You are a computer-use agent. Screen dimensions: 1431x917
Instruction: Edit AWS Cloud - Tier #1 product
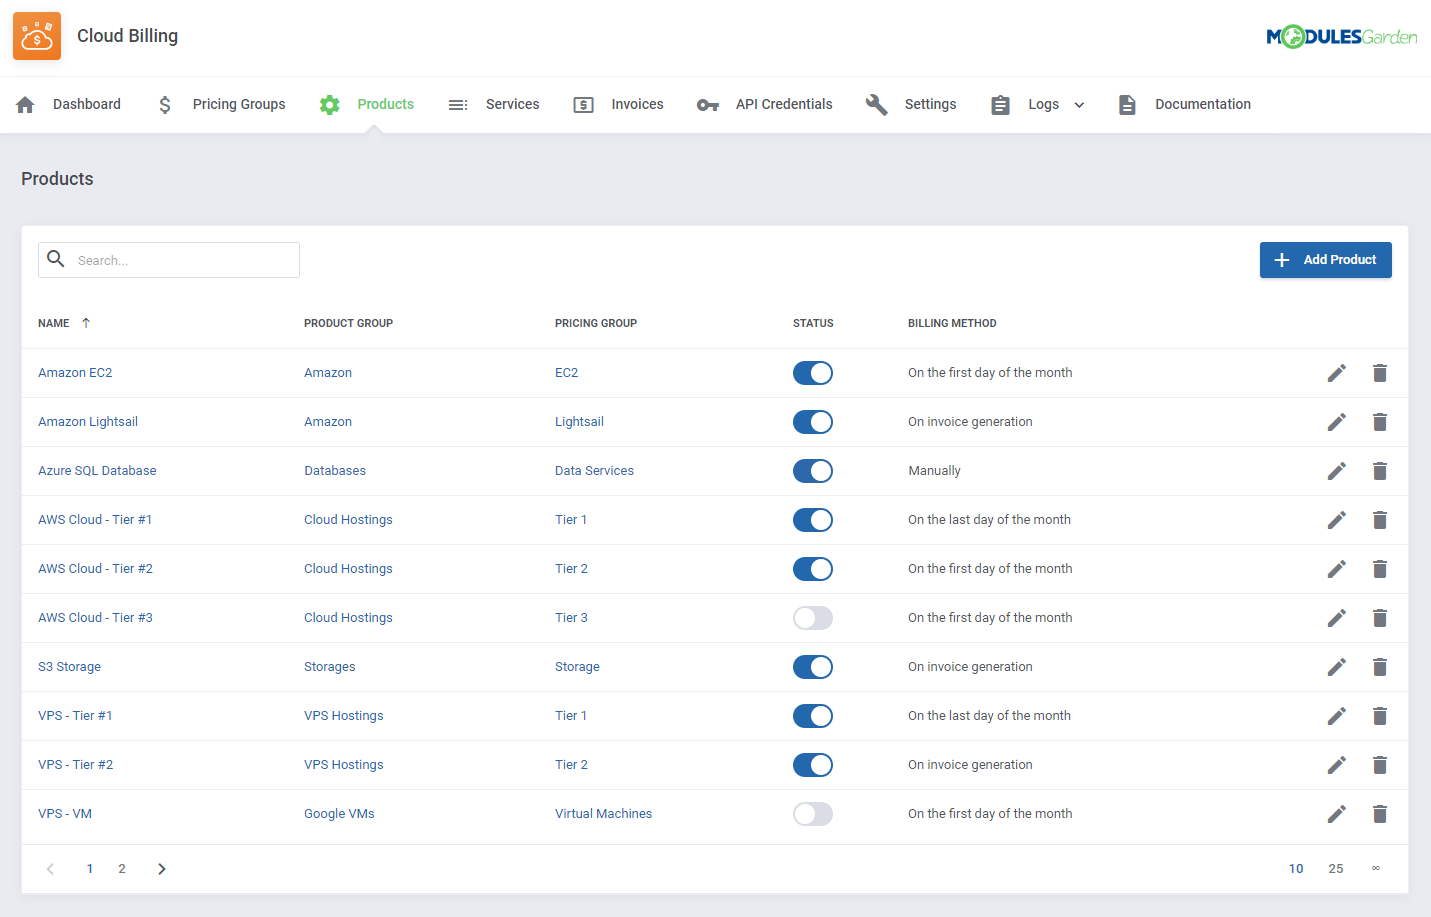click(x=1337, y=520)
